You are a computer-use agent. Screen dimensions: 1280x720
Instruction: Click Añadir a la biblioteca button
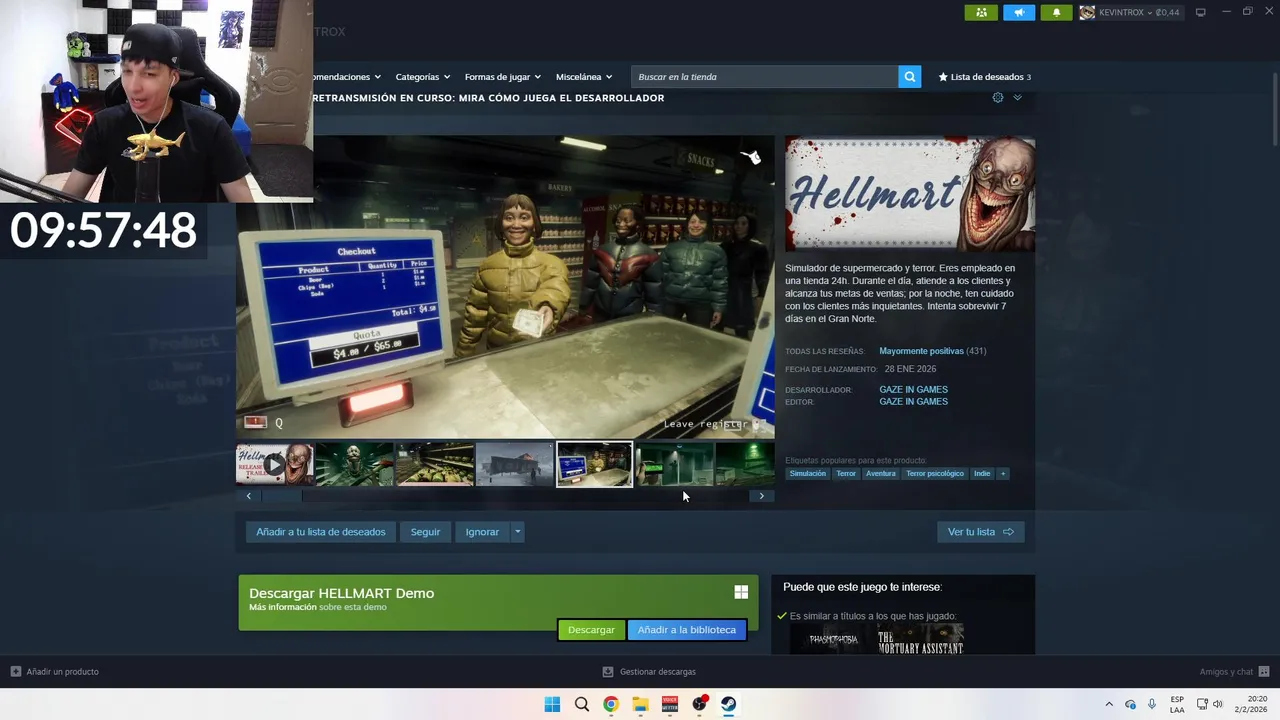[x=687, y=630]
